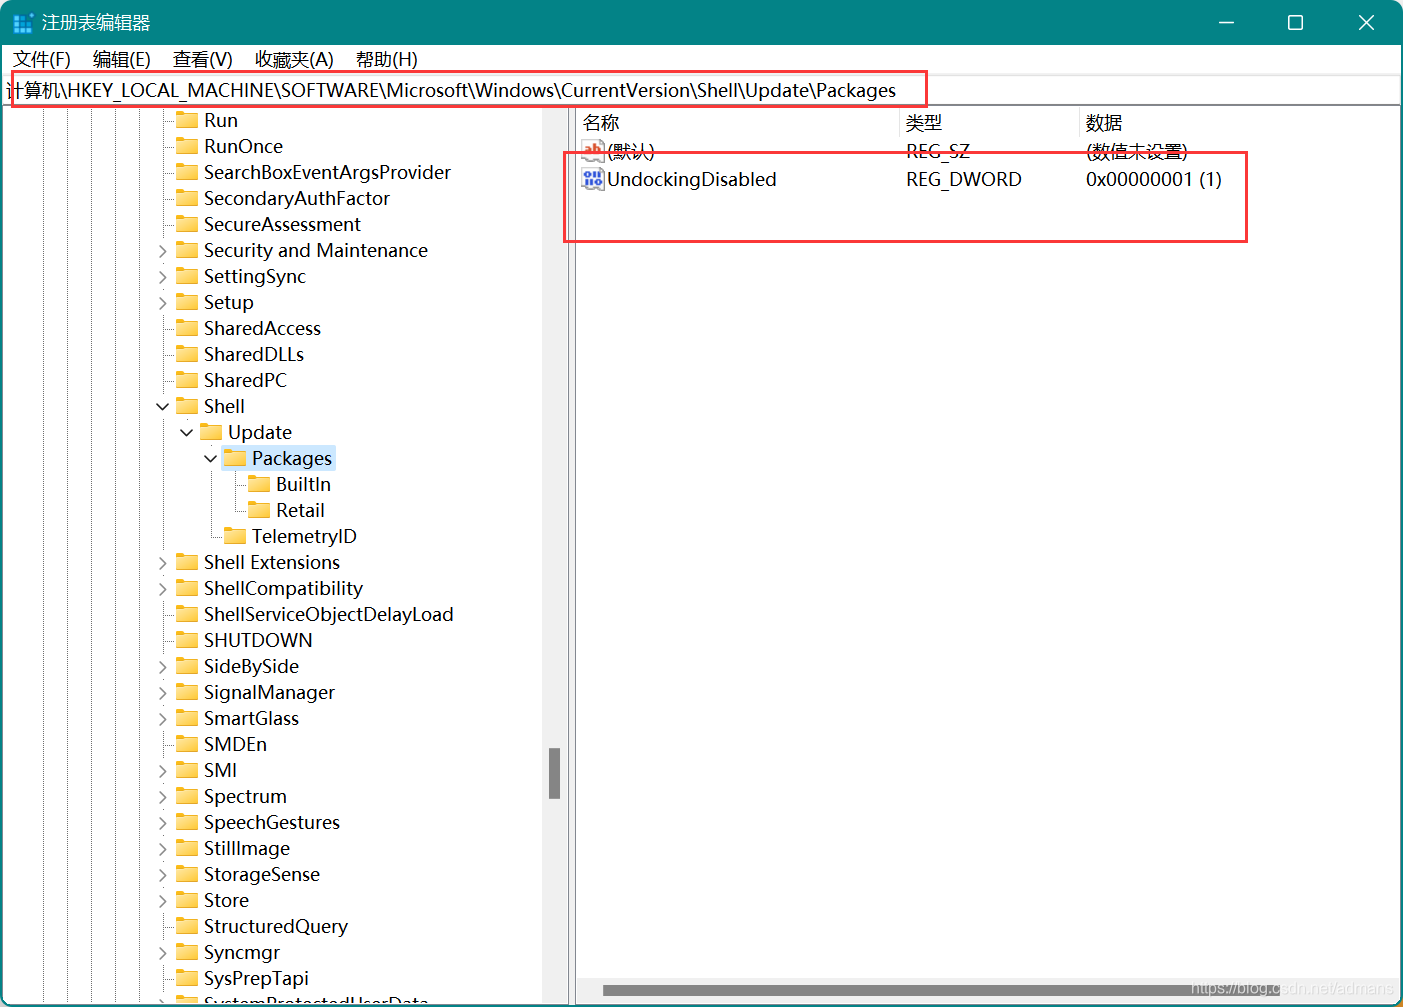Select the StructuredQuery key

click(276, 926)
